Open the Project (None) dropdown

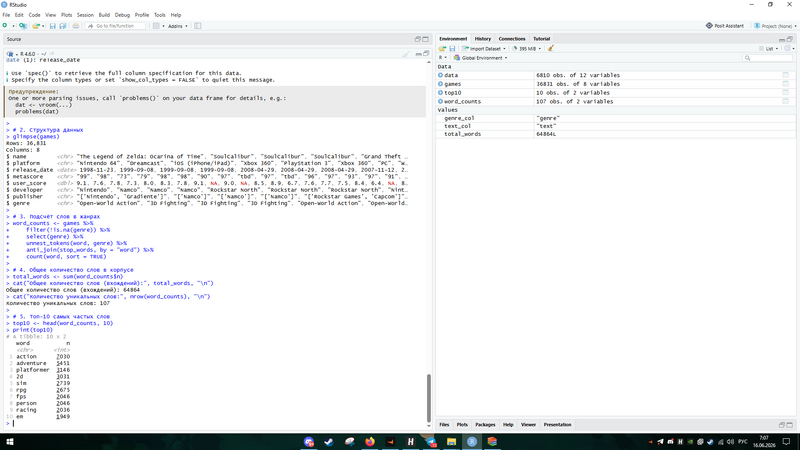point(775,26)
